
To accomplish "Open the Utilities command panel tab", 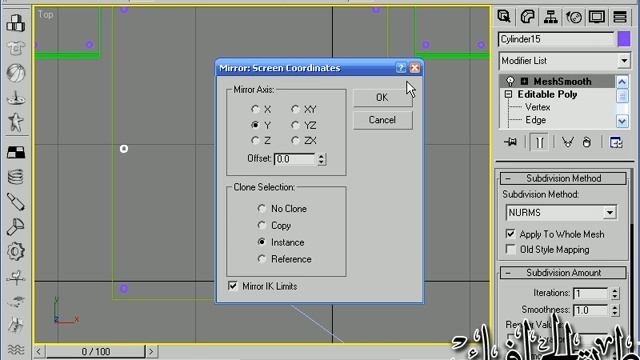I will pos(620,17).
